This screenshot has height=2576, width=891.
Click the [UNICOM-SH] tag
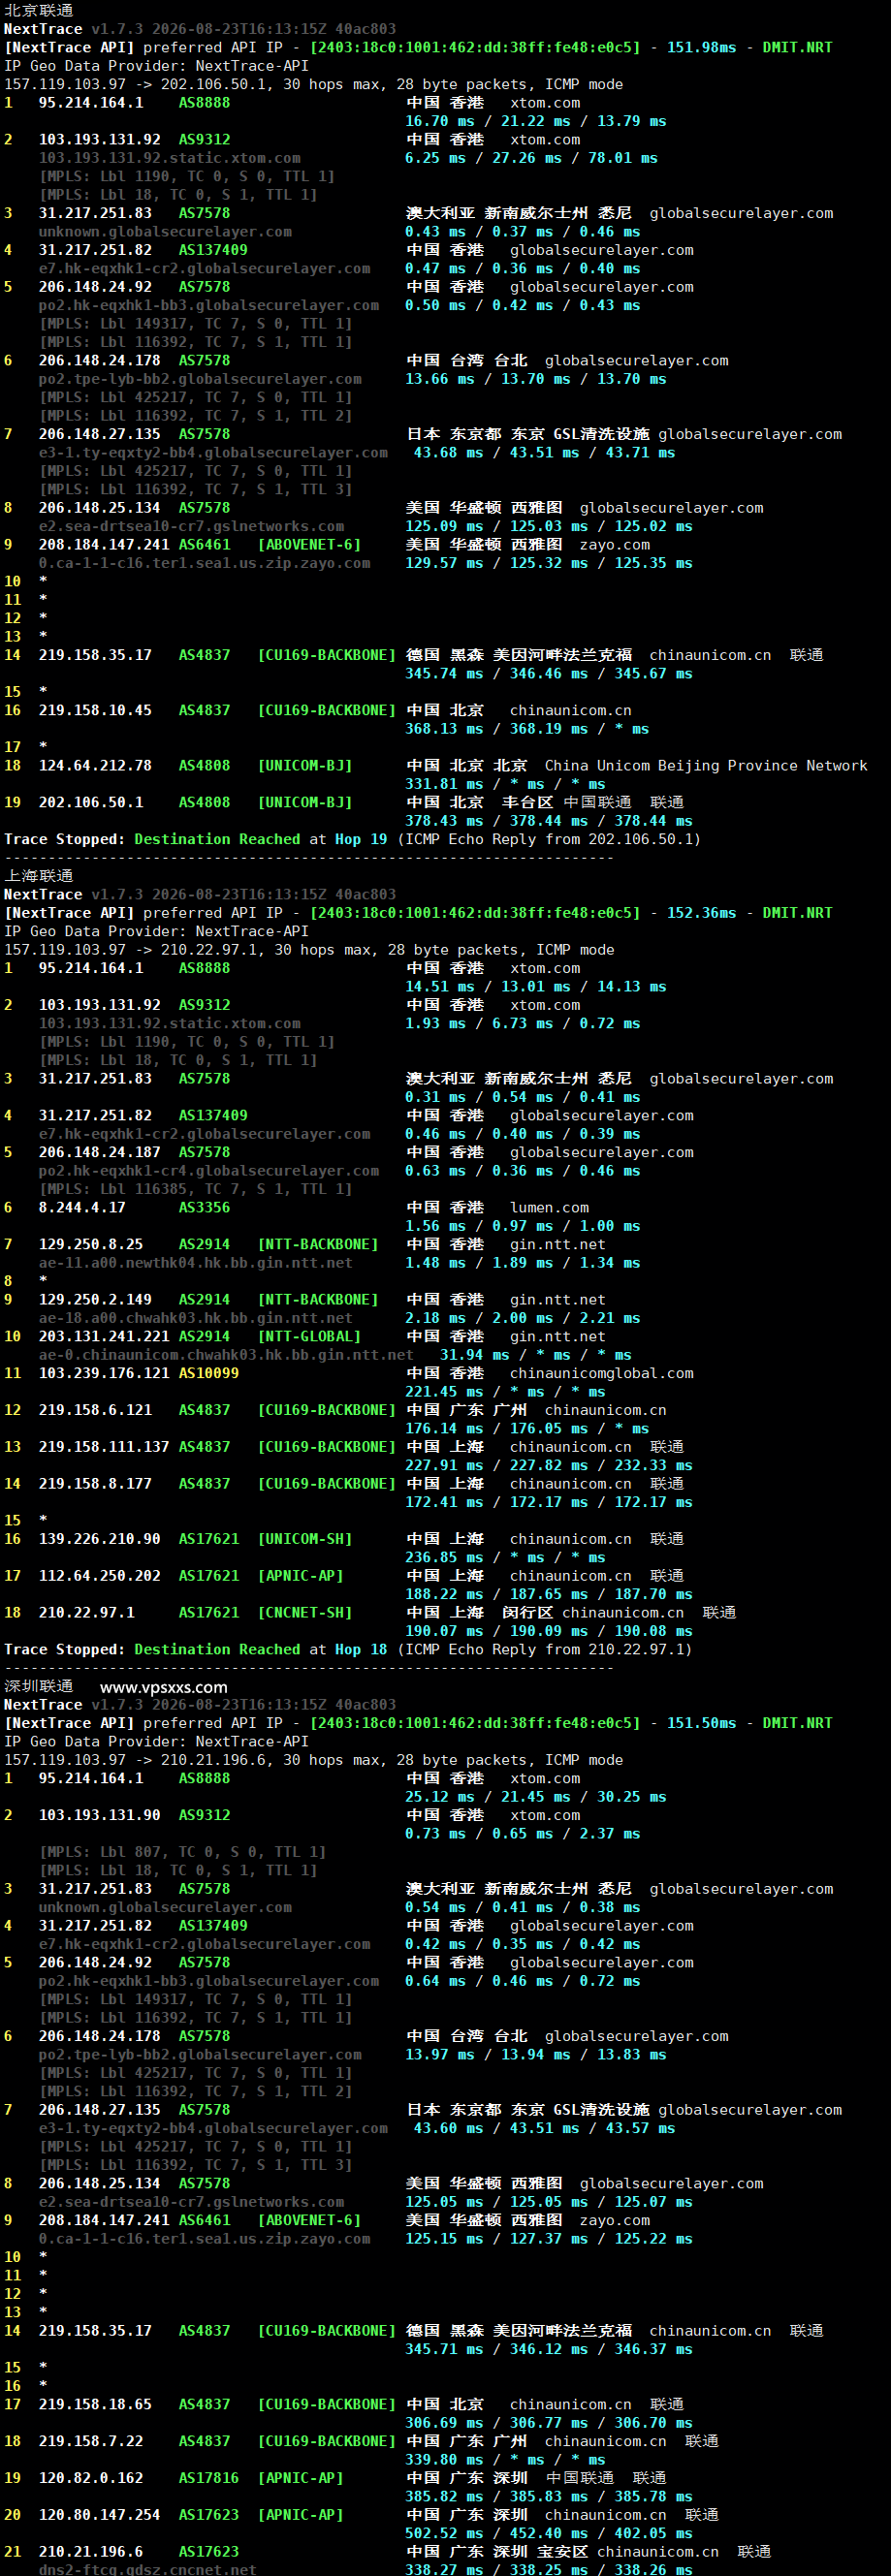coord(305,1539)
